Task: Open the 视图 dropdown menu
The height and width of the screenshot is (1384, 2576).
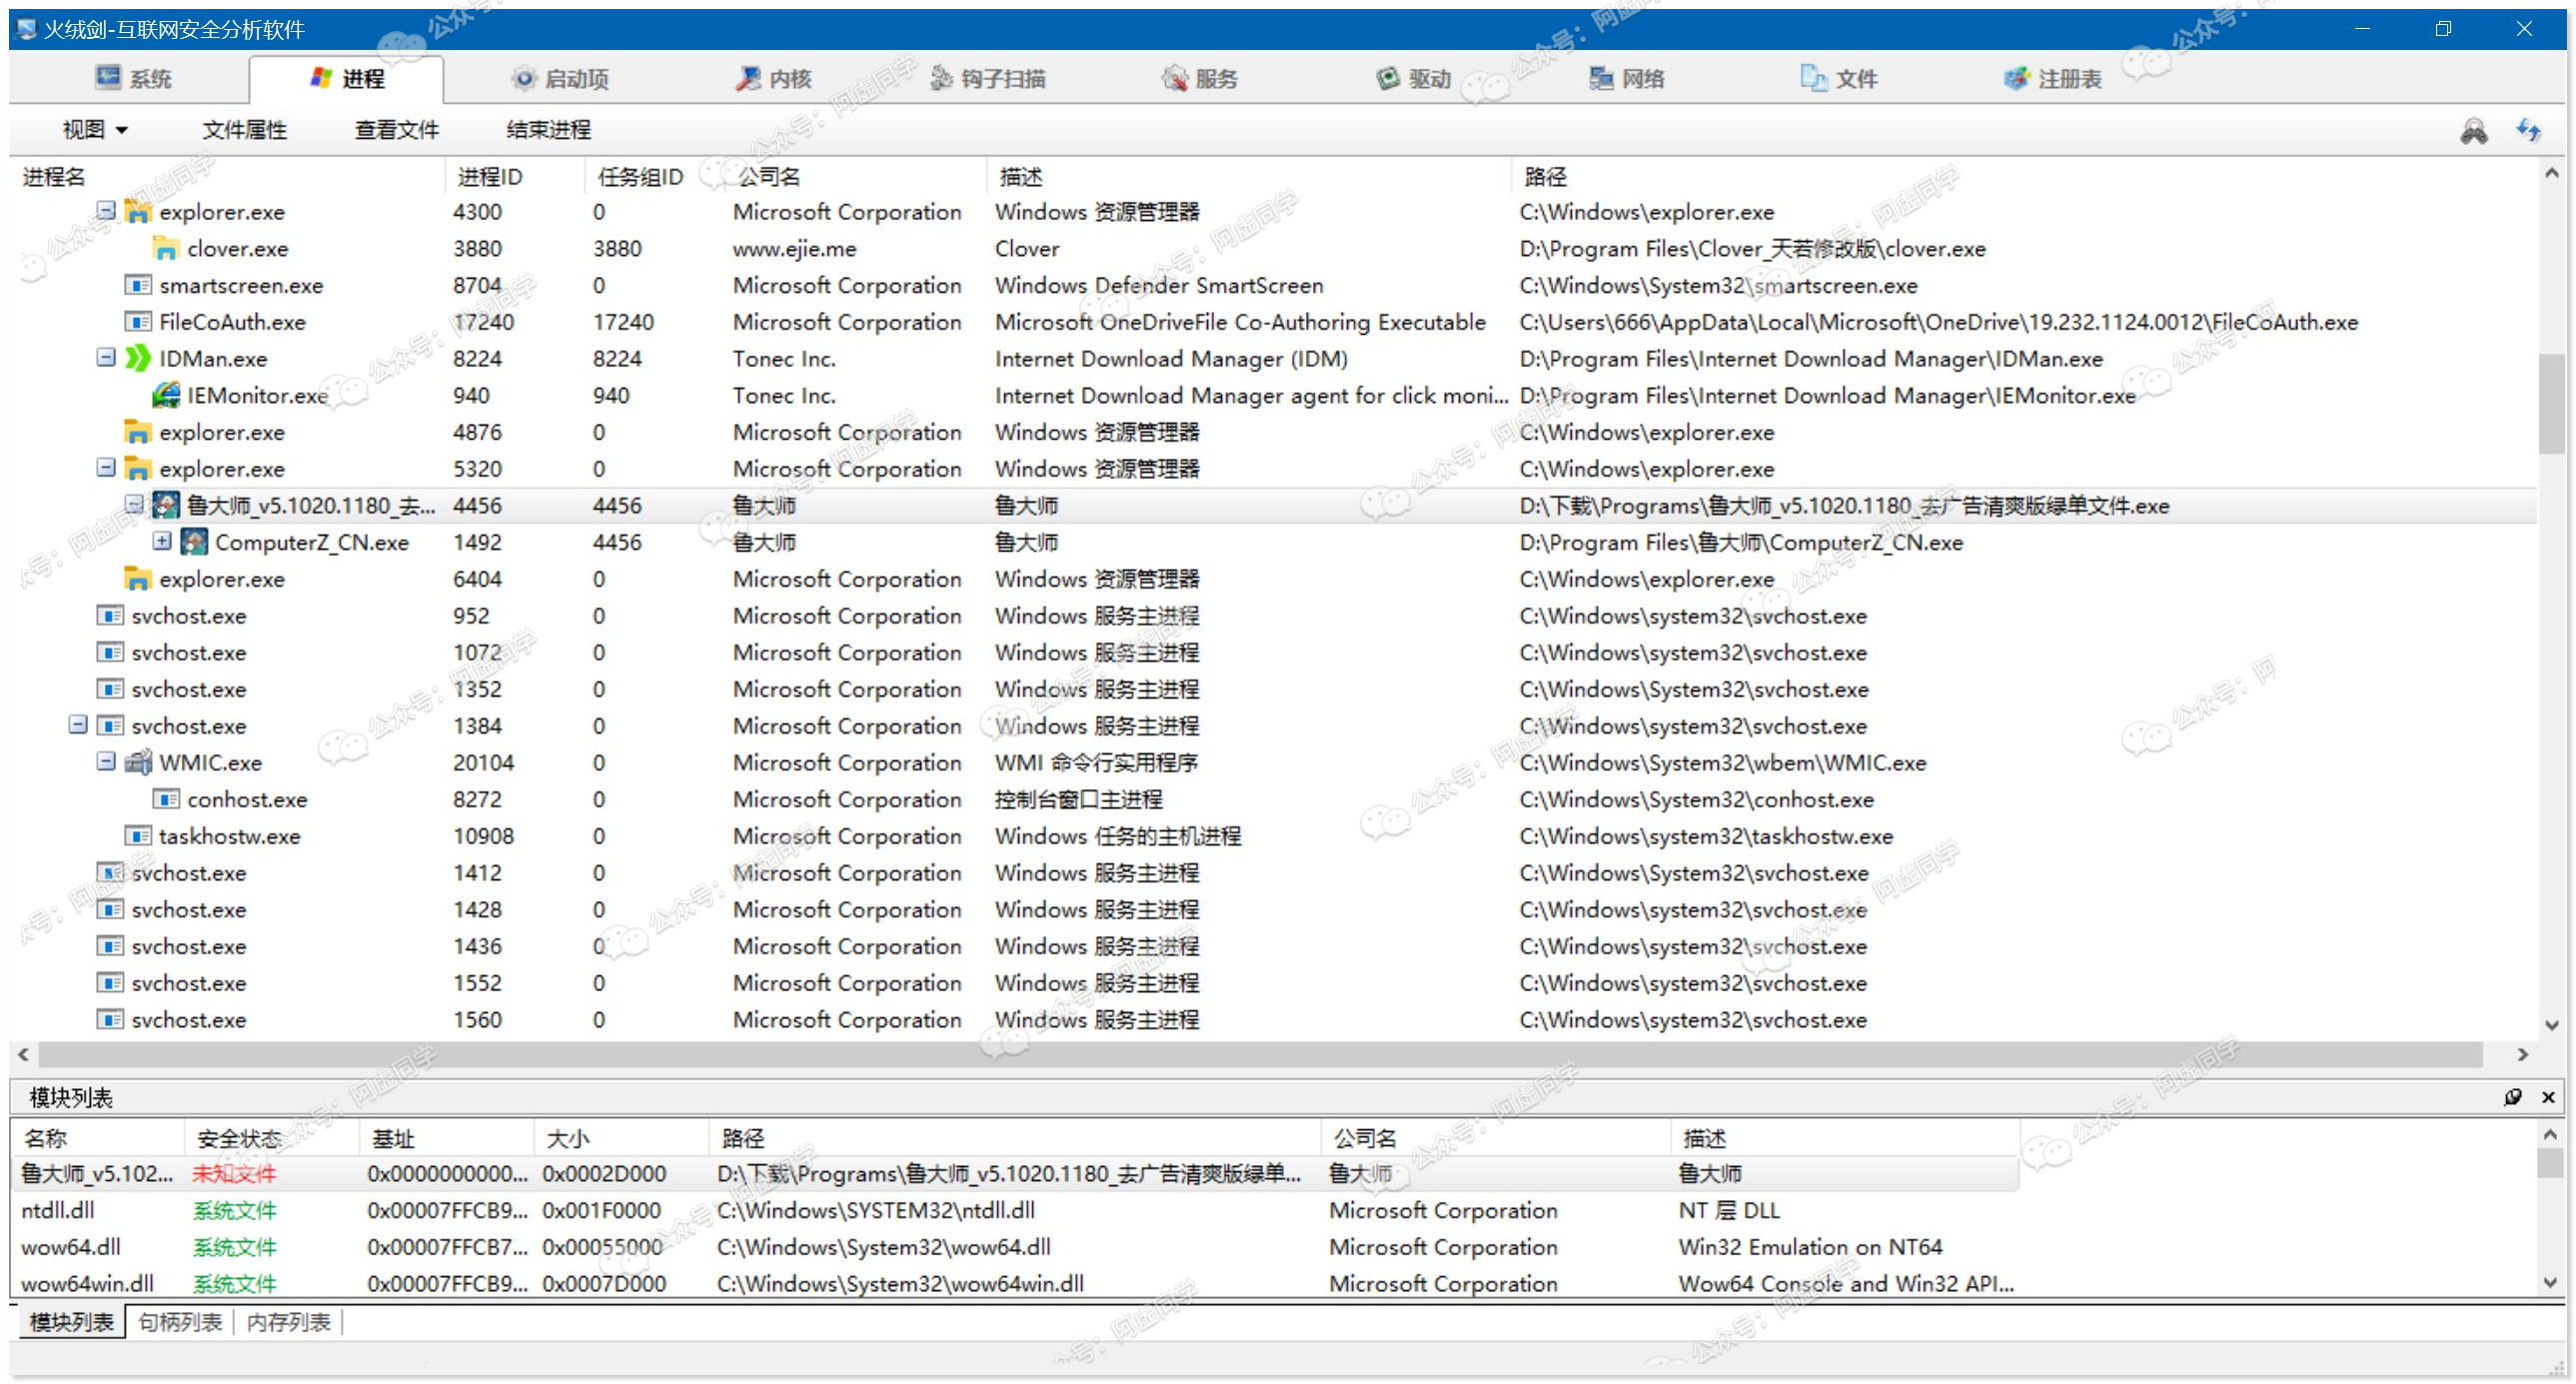Action: click(95, 129)
